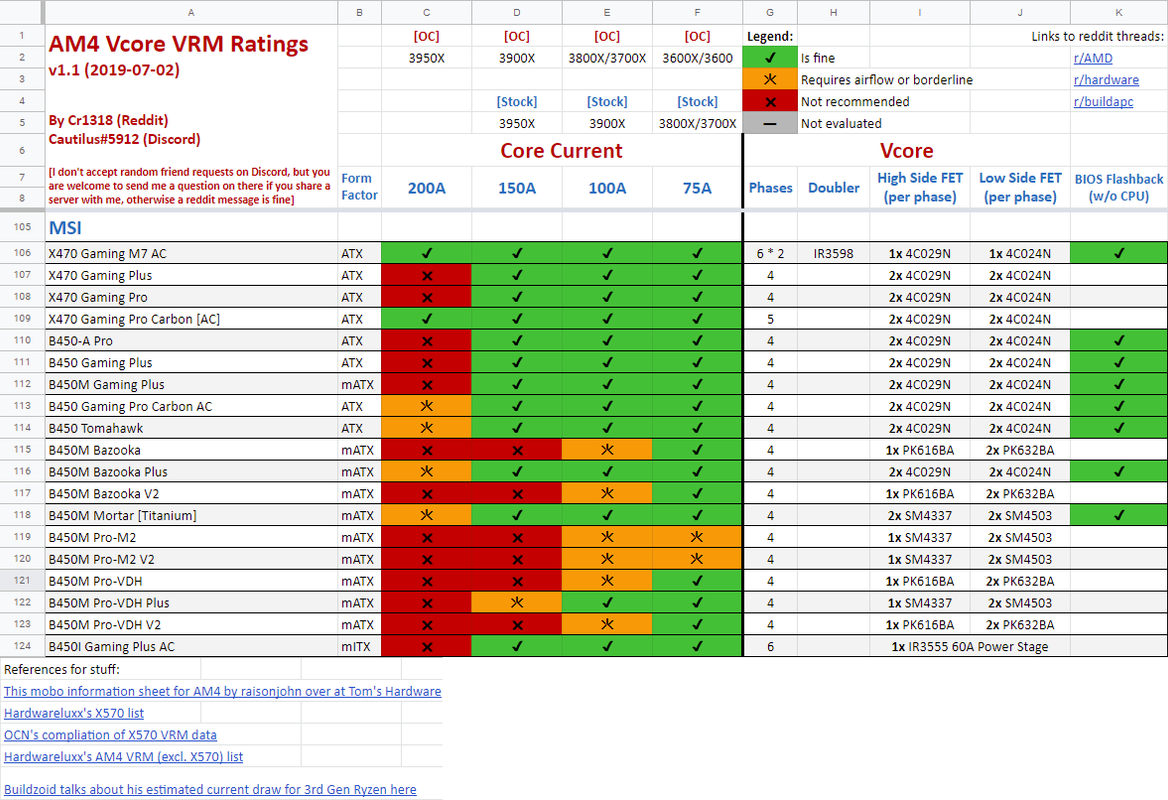Screen dimensions: 1168x800
Task: Click the orange legend swatch for 'Requires airflow'
Action: click(x=769, y=80)
